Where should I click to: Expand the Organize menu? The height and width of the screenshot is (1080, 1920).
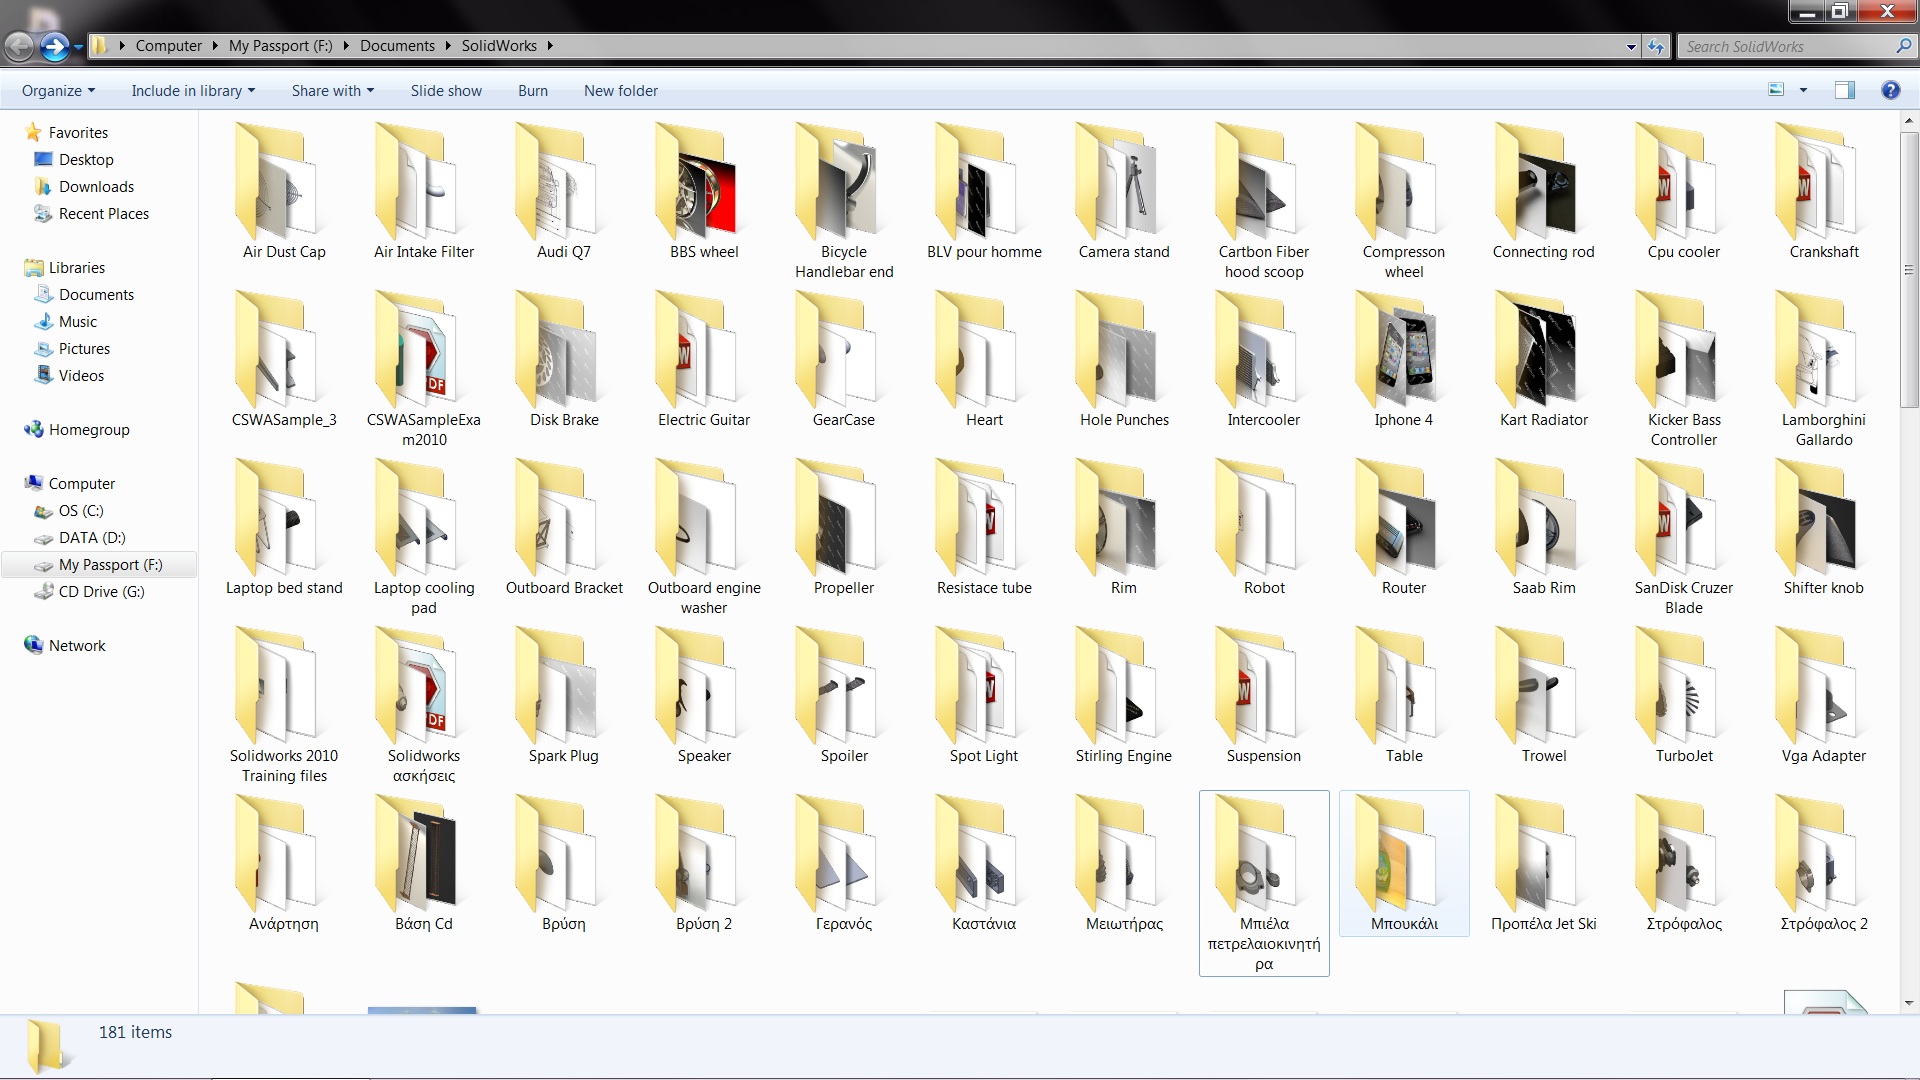tap(58, 91)
